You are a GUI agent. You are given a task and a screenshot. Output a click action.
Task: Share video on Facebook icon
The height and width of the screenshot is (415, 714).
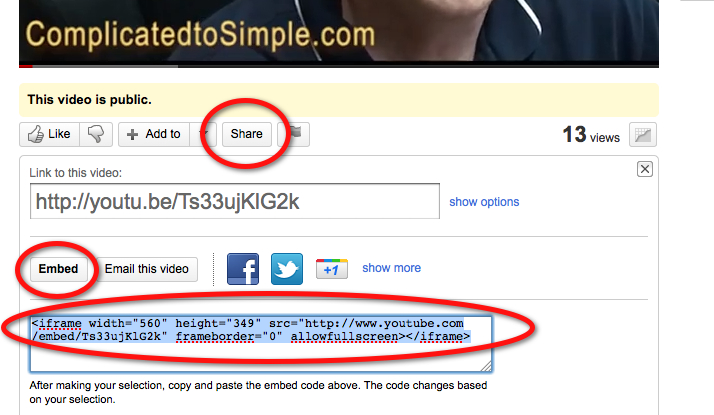(243, 269)
